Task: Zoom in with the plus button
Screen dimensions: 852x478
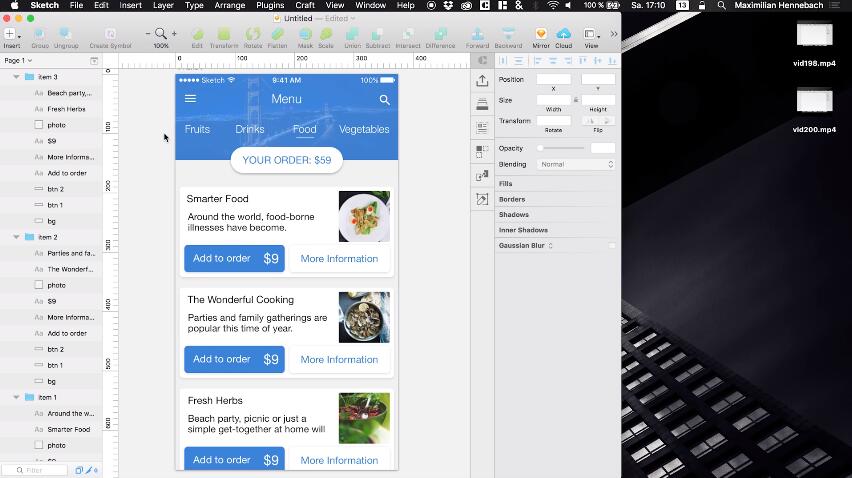Action: [174, 34]
